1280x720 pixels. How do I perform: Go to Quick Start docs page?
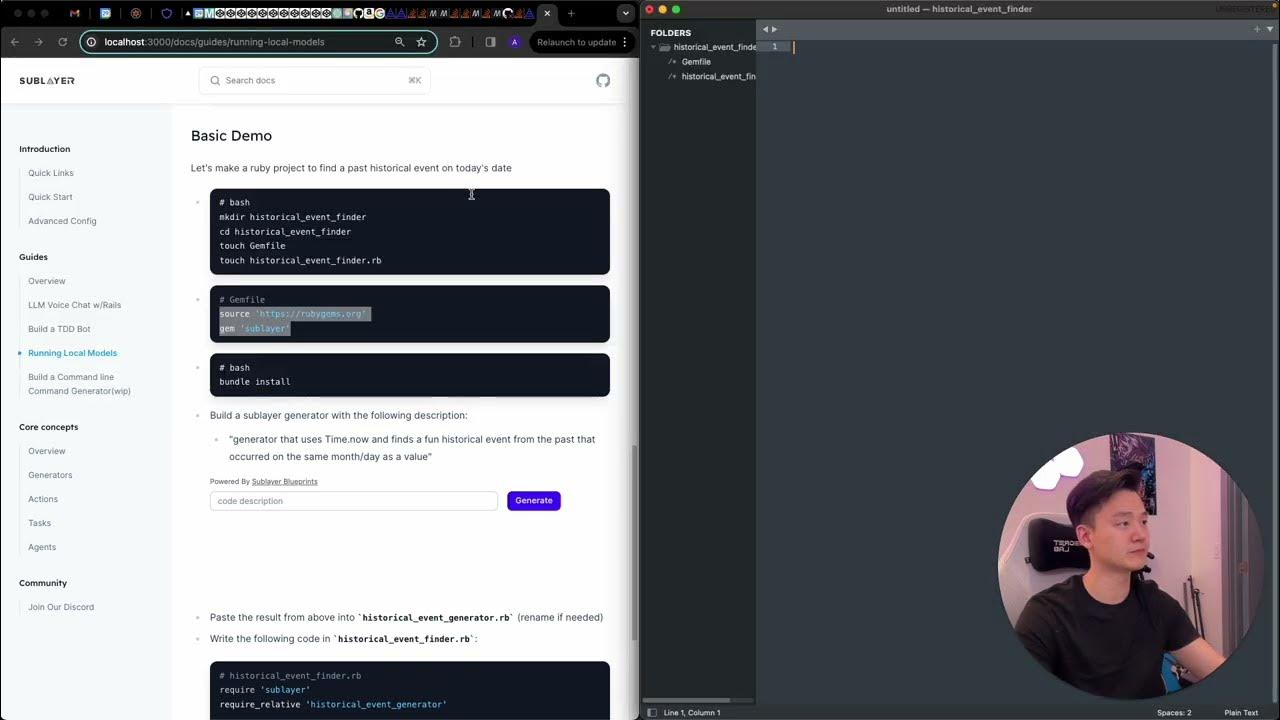pos(50,197)
